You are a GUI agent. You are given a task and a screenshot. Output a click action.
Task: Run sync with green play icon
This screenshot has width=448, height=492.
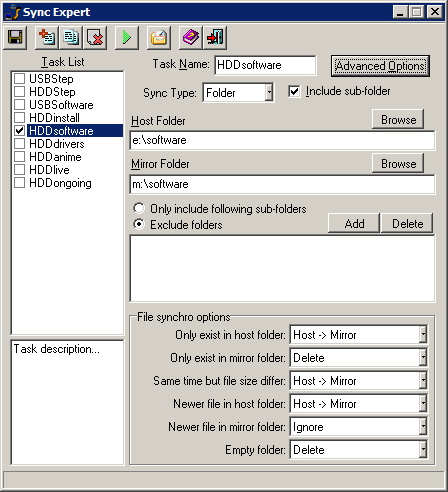(x=127, y=37)
